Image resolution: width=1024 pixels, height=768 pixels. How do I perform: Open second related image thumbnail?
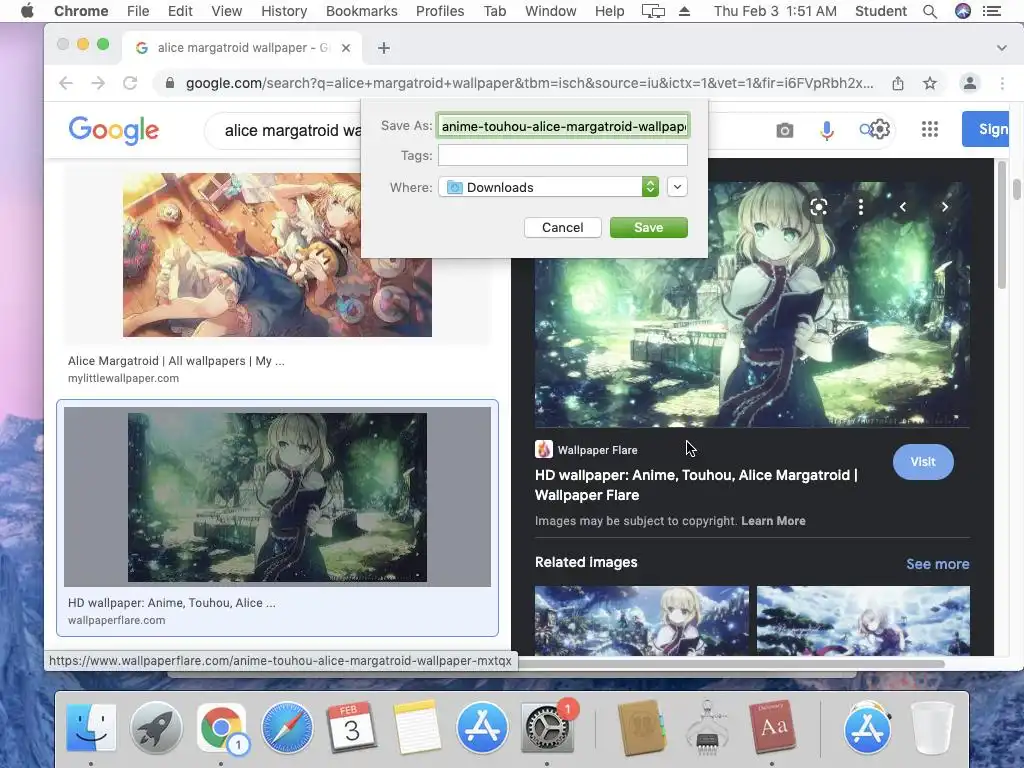863,620
